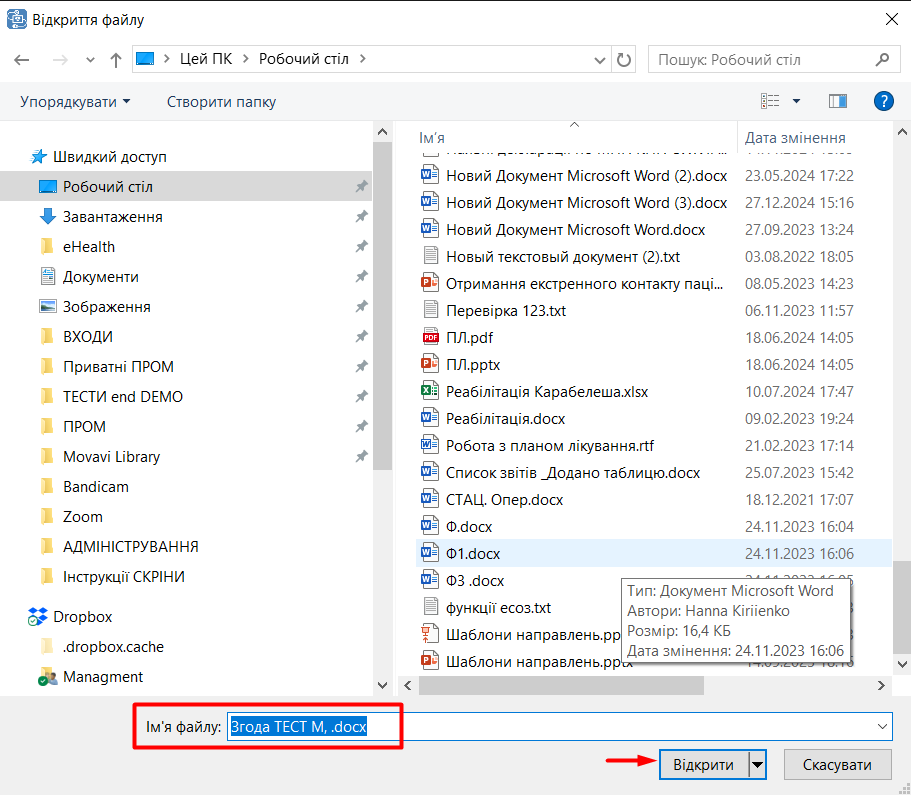Refresh the Робочий стіл folder view
911x795 pixels.
(x=623, y=59)
